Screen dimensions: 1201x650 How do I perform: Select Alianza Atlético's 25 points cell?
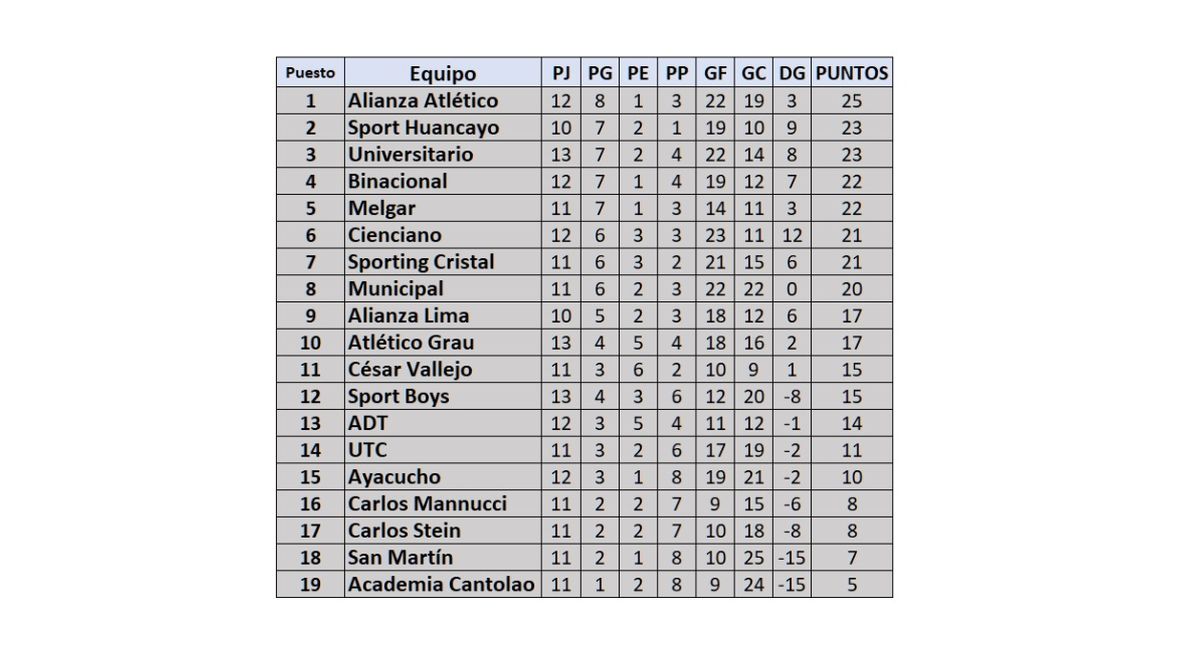click(x=851, y=100)
